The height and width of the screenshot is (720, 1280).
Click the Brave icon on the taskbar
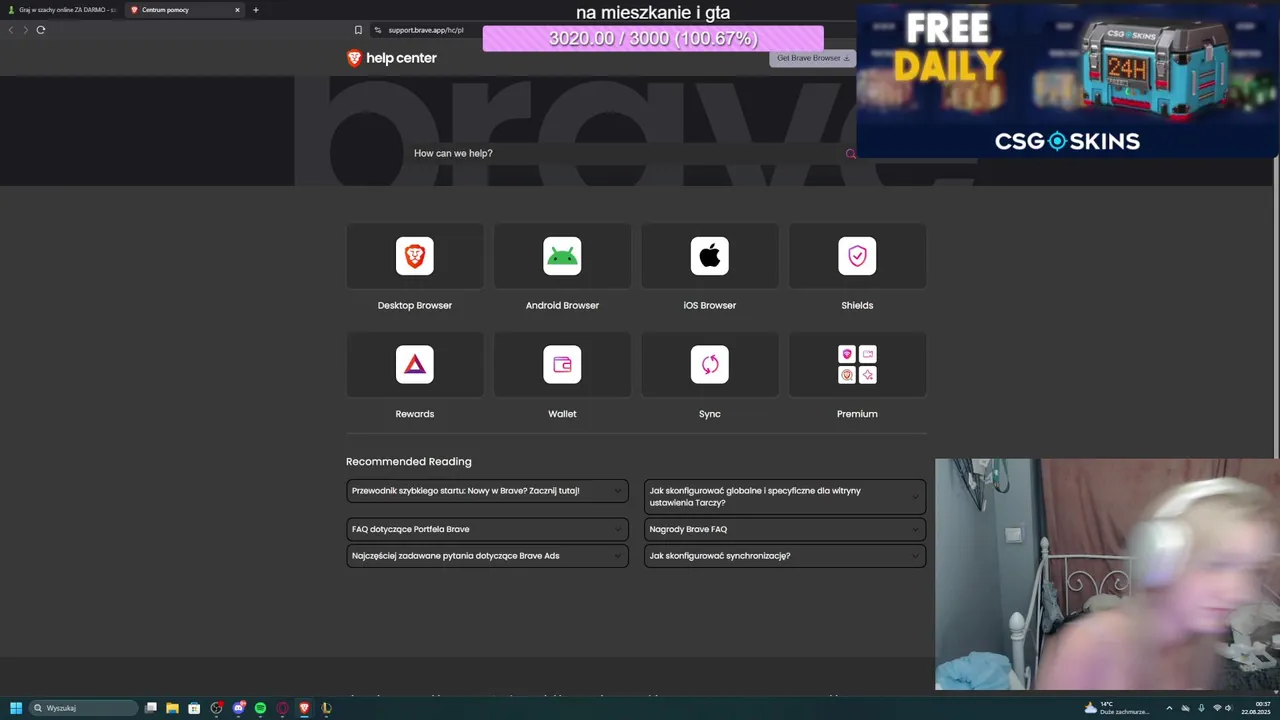[x=304, y=708]
